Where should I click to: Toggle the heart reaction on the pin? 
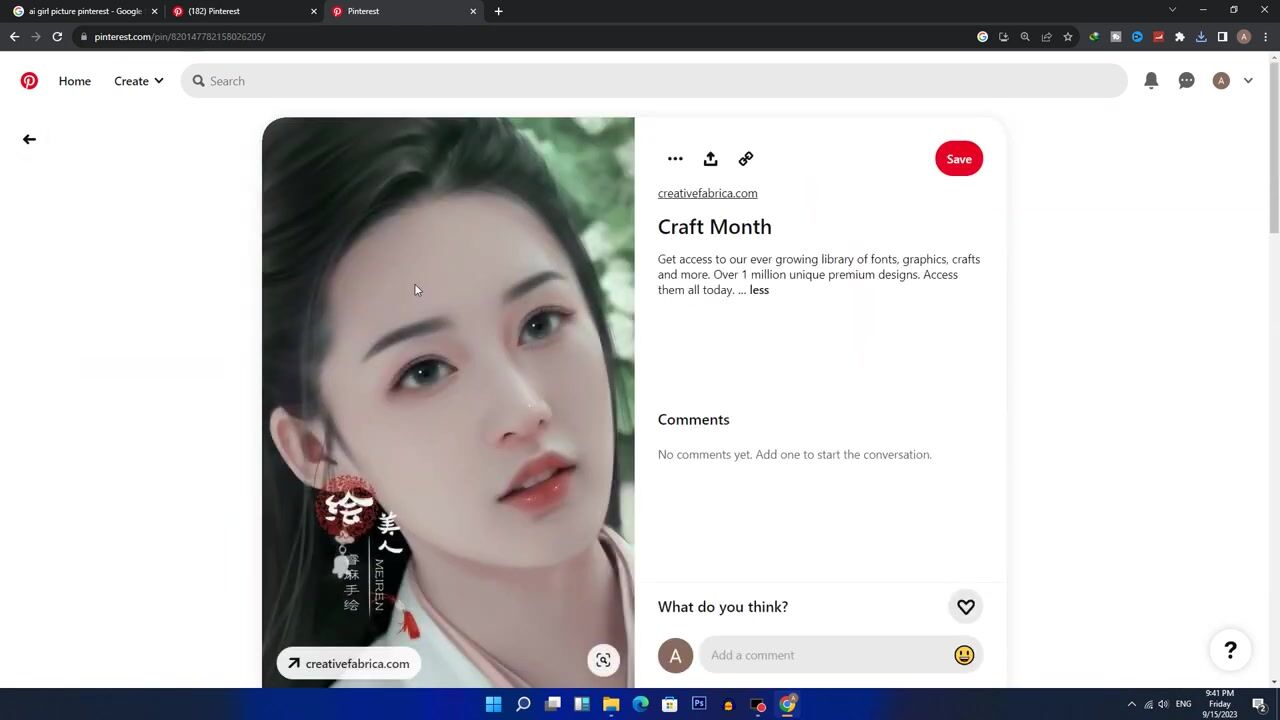click(966, 607)
